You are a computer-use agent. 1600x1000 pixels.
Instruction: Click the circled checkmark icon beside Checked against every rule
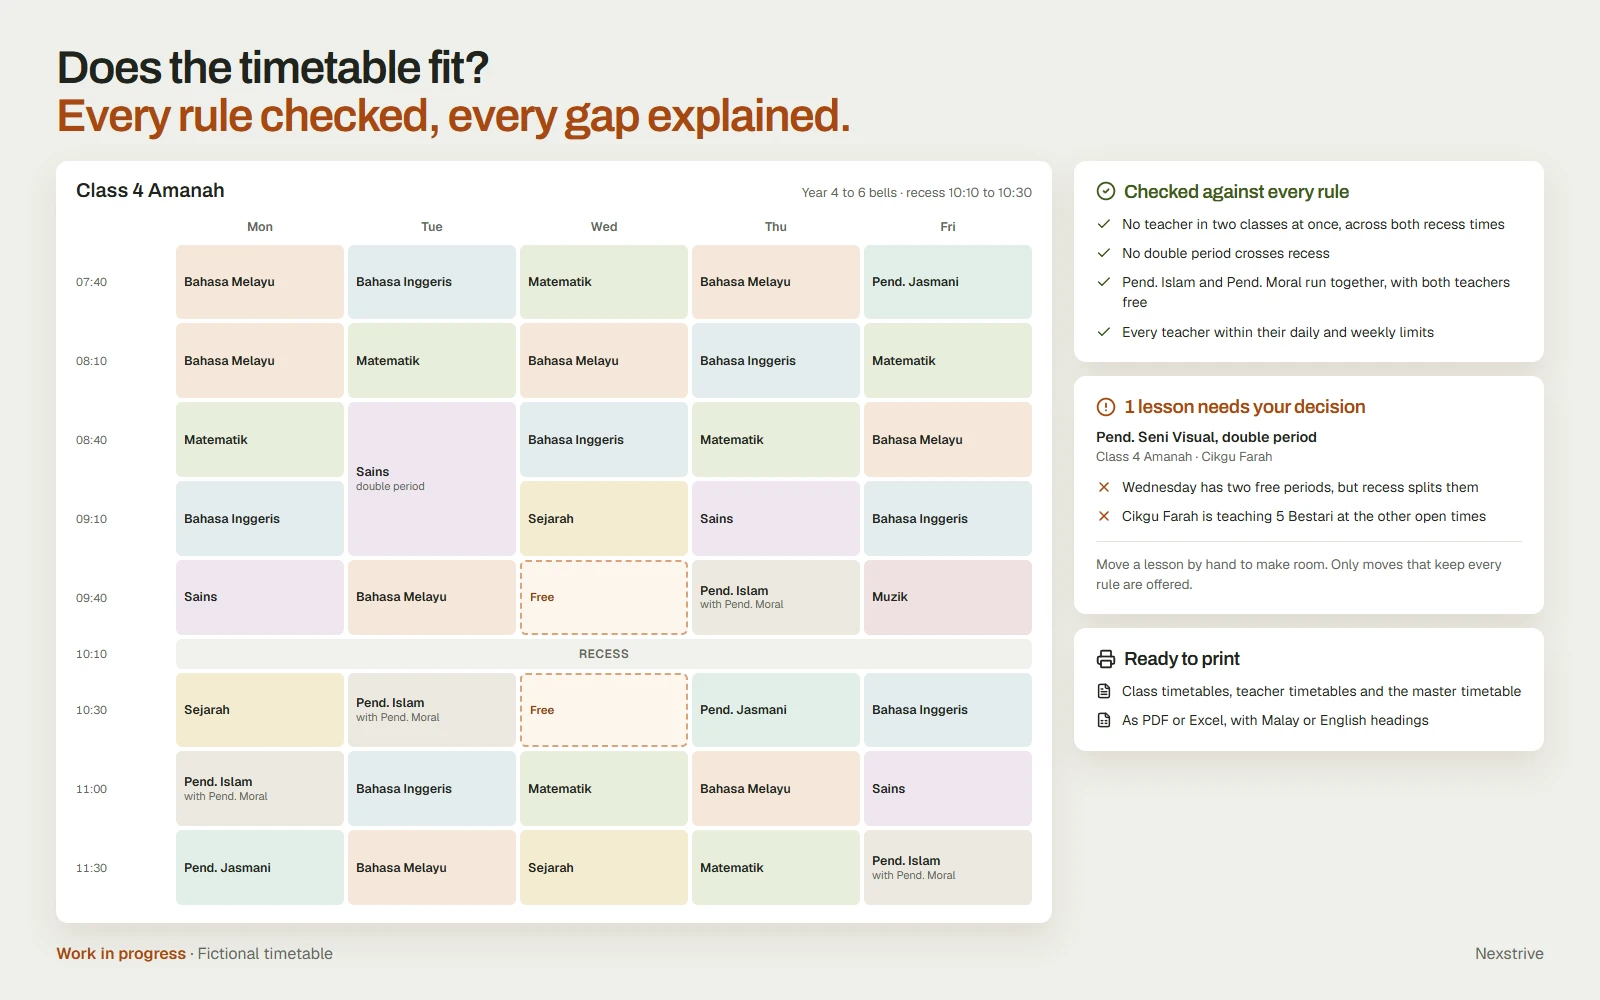pos(1105,191)
